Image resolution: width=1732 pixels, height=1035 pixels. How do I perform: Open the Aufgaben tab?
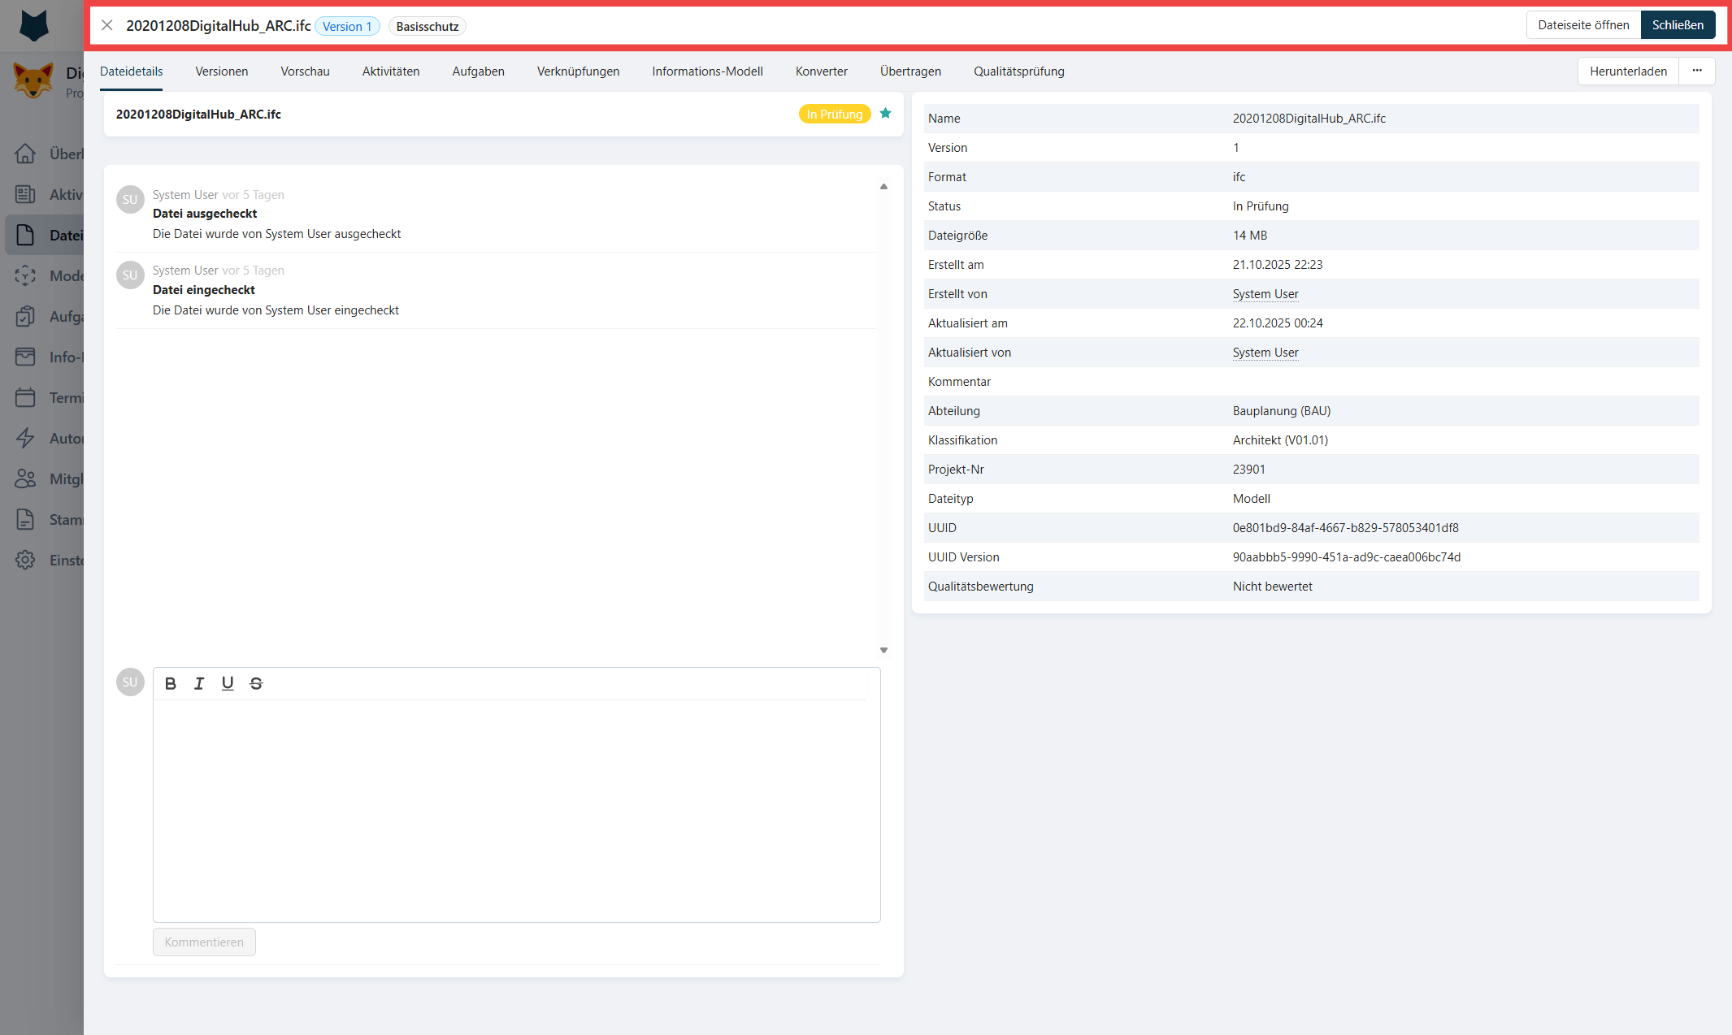tap(478, 71)
